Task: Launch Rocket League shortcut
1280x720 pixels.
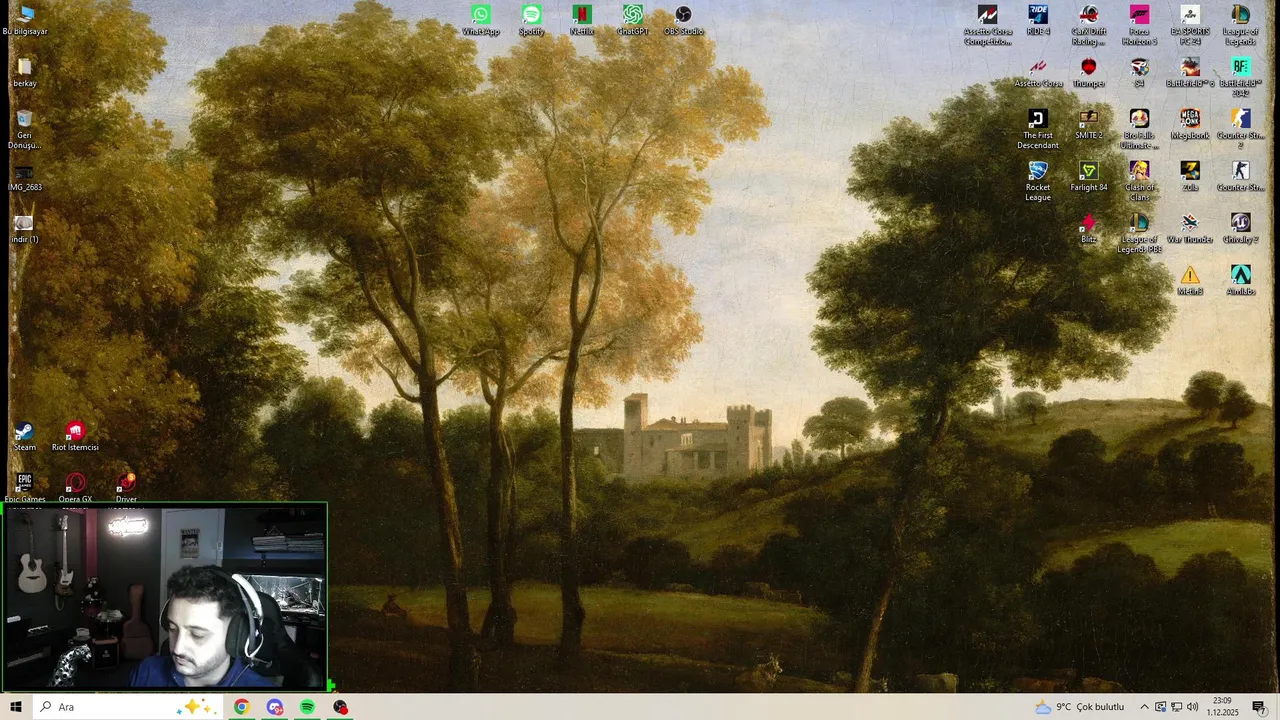Action: click(1038, 181)
